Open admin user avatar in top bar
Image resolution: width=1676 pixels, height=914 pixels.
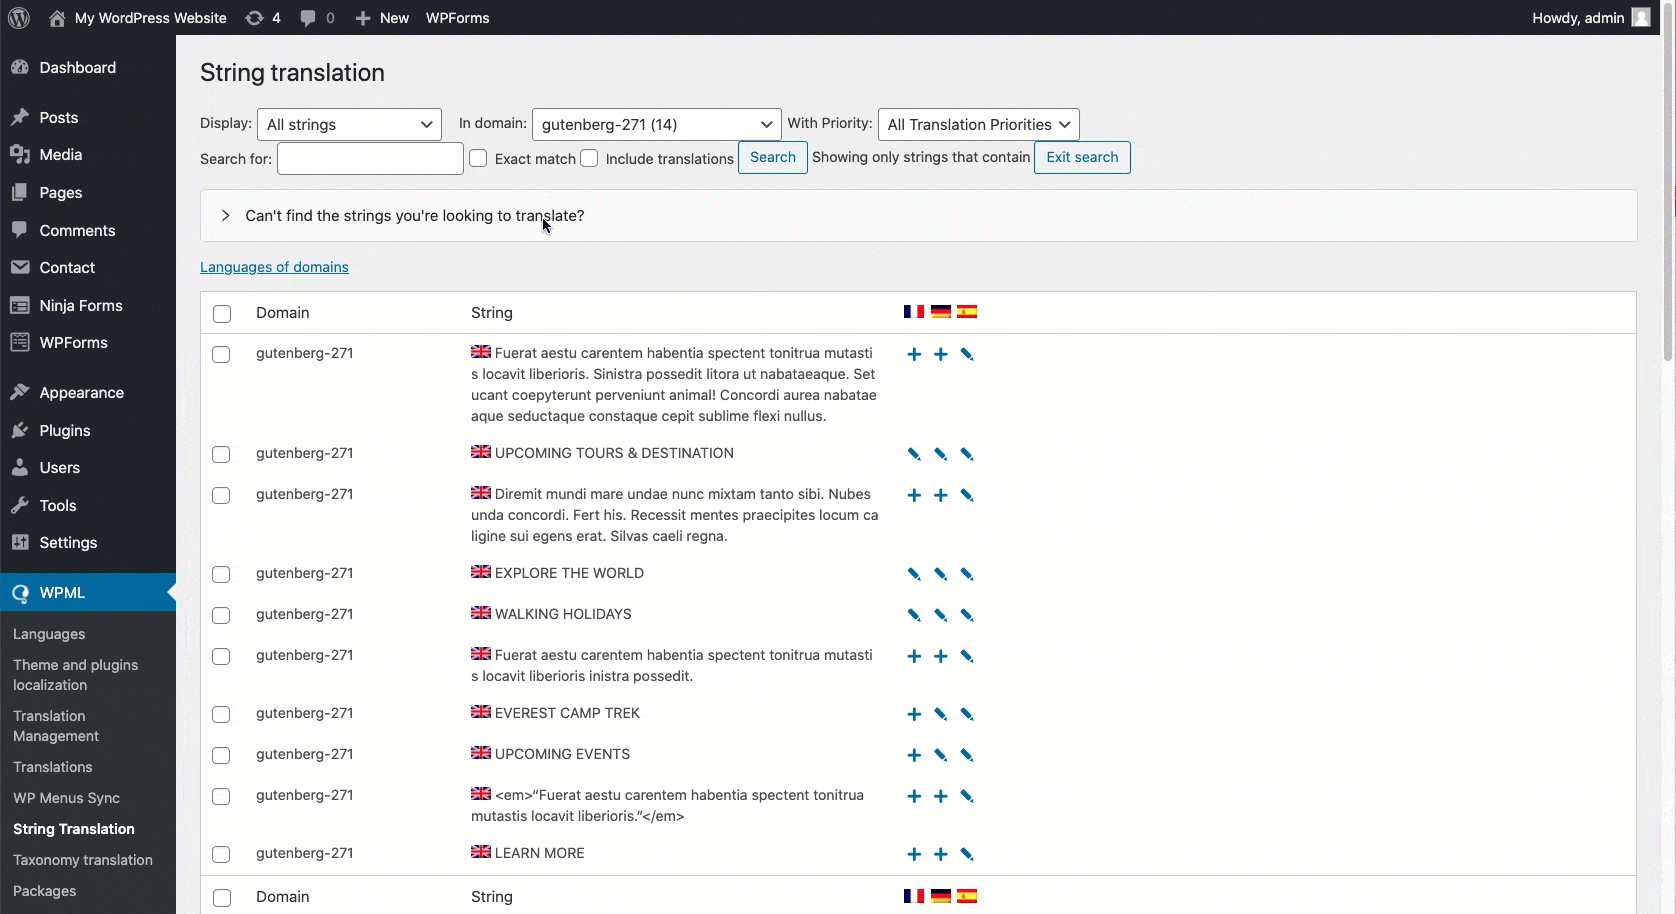(x=1641, y=18)
